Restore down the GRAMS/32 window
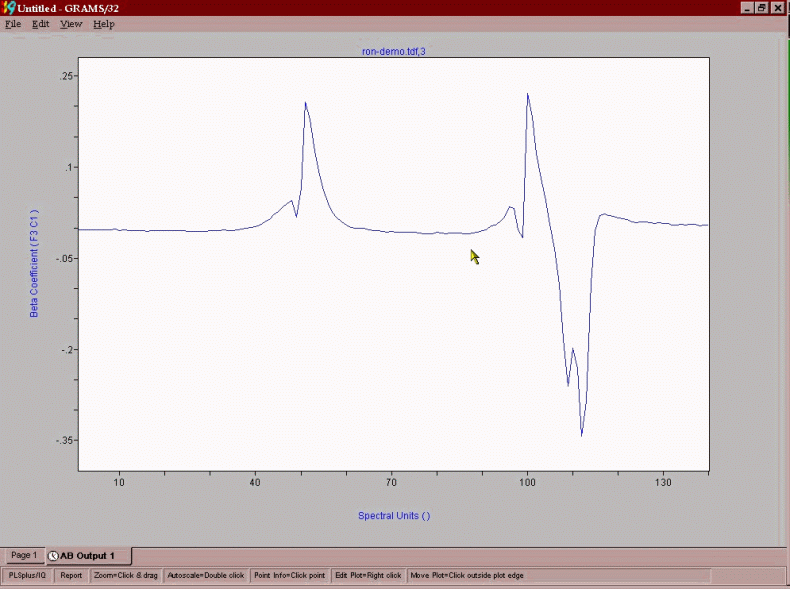The height and width of the screenshot is (589, 790). click(x=762, y=8)
